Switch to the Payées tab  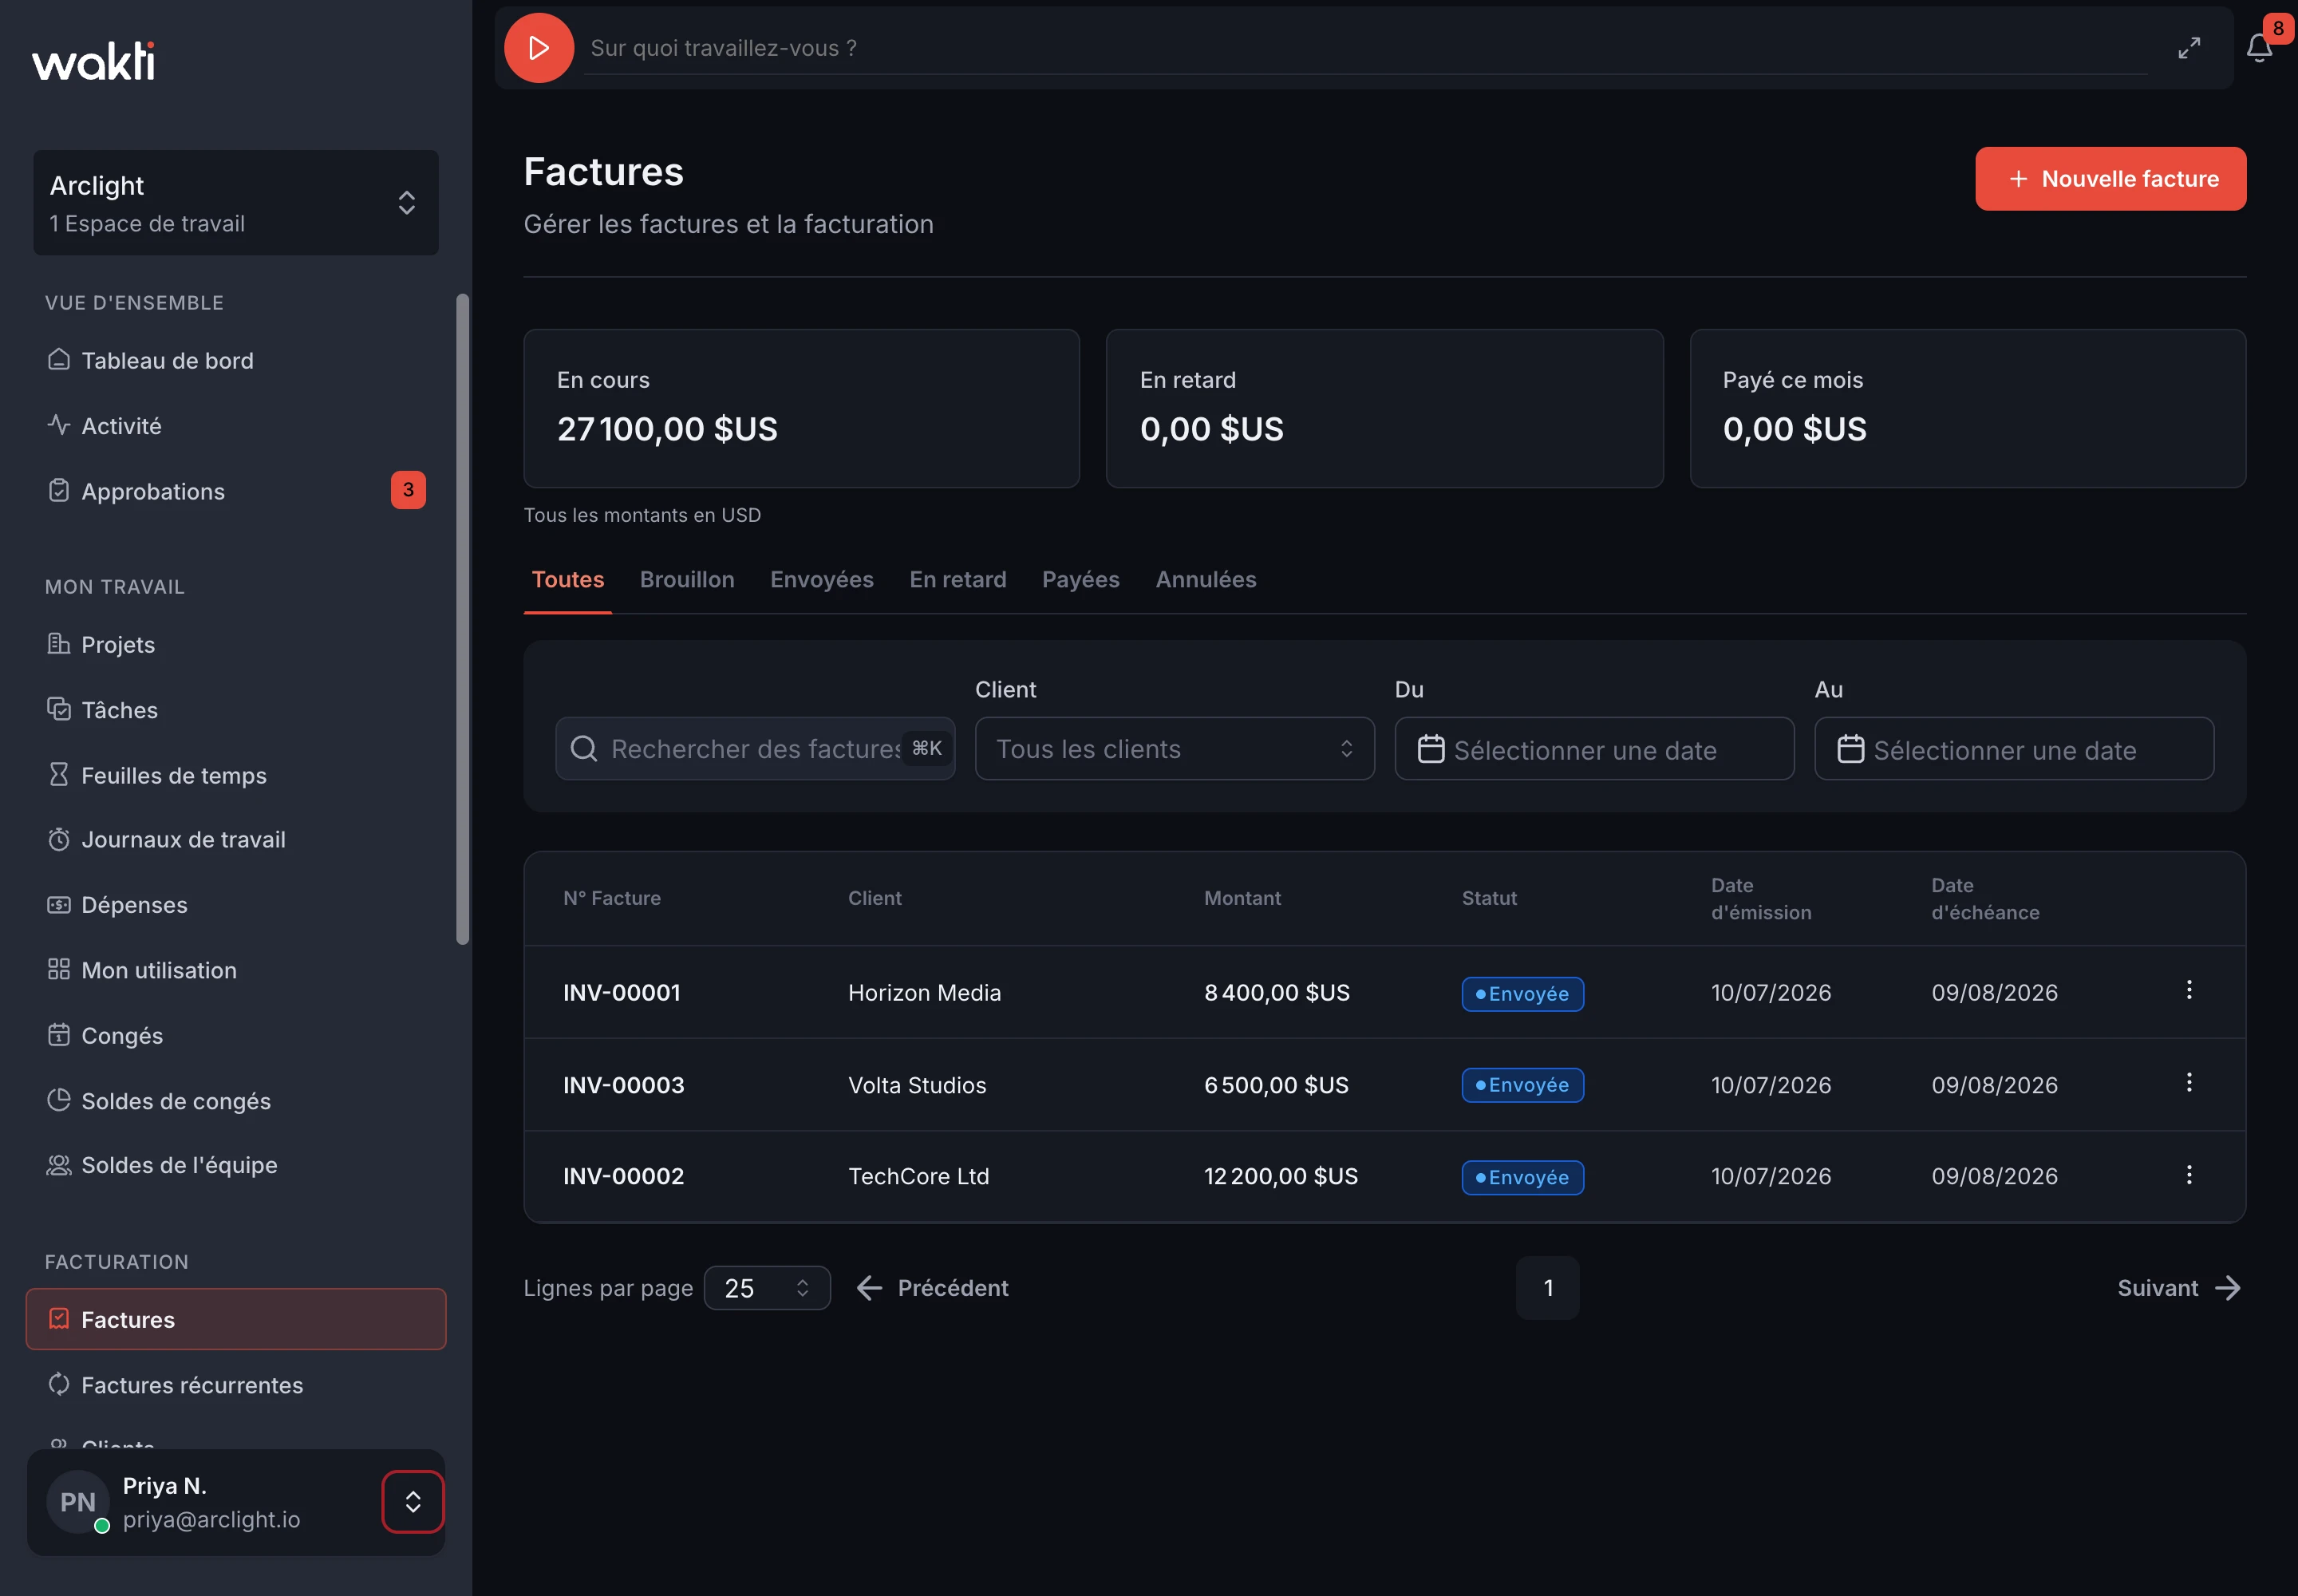[x=1081, y=580]
